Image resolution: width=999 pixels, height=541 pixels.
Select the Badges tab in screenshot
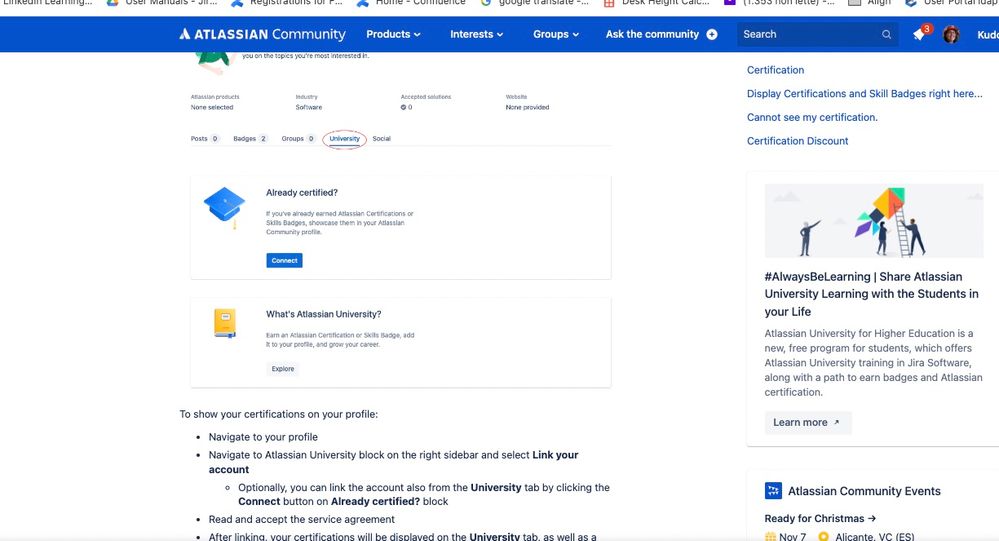(x=250, y=138)
